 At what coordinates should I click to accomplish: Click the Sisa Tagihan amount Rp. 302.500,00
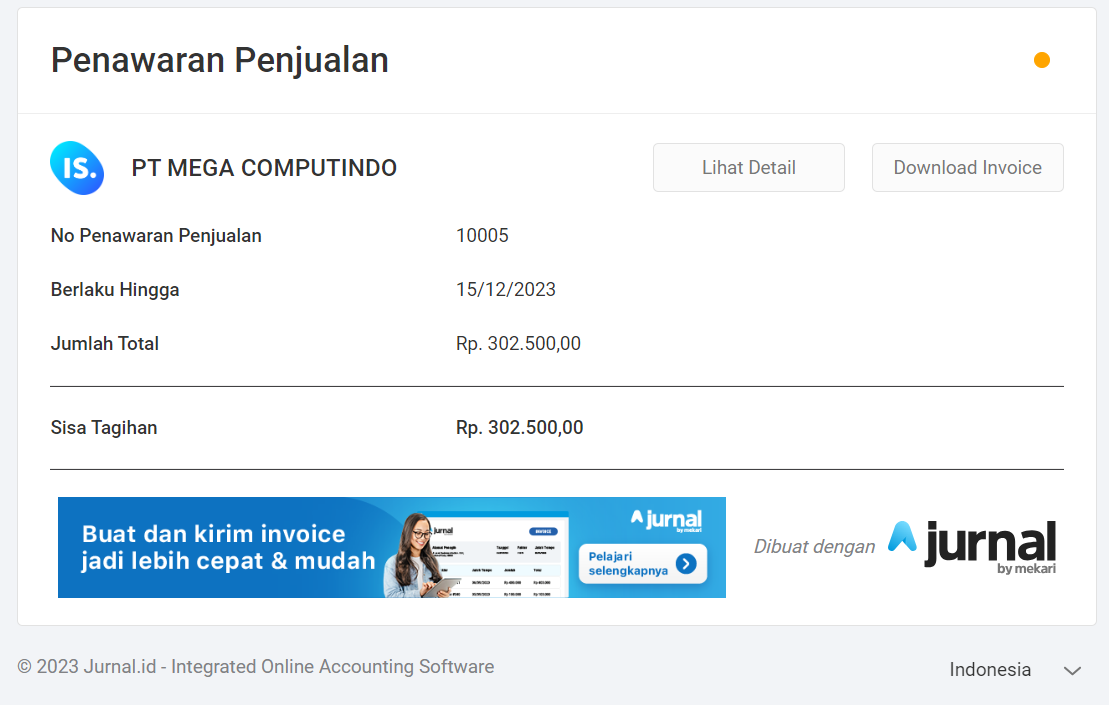click(519, 428)
